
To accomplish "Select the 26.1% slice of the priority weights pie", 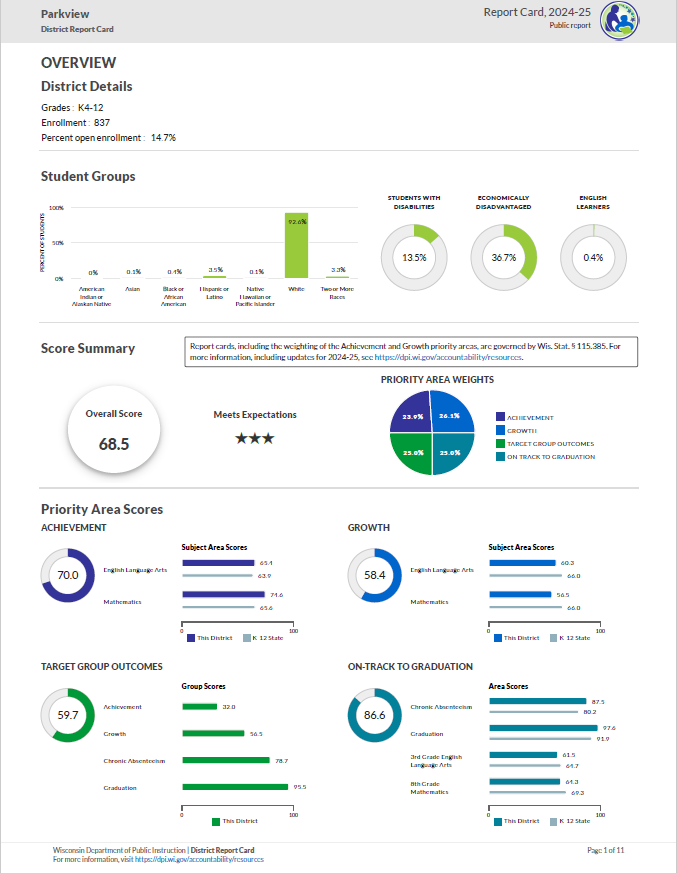I will click(x=452, y=413).
